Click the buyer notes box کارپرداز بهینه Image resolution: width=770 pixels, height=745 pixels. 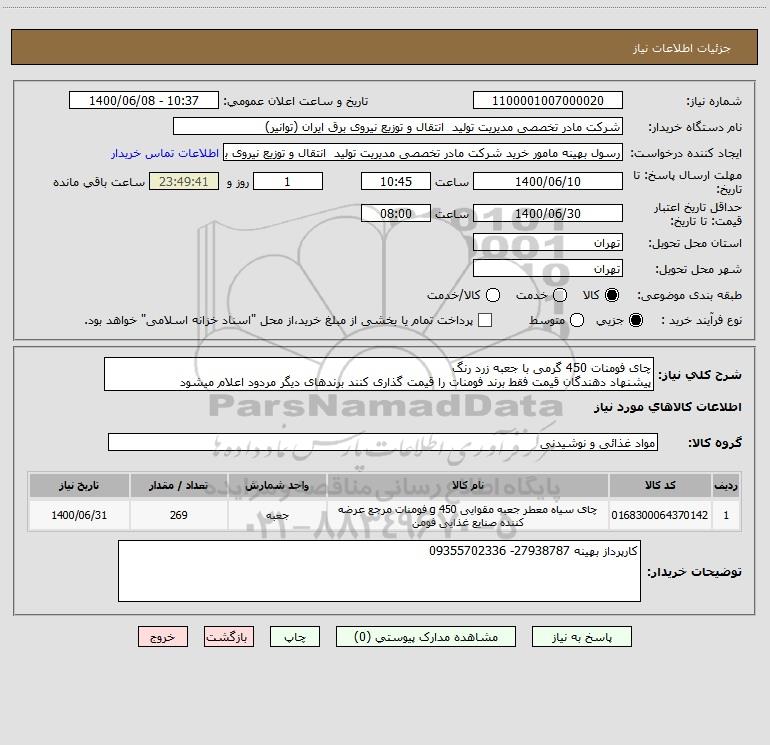point(379,571)
